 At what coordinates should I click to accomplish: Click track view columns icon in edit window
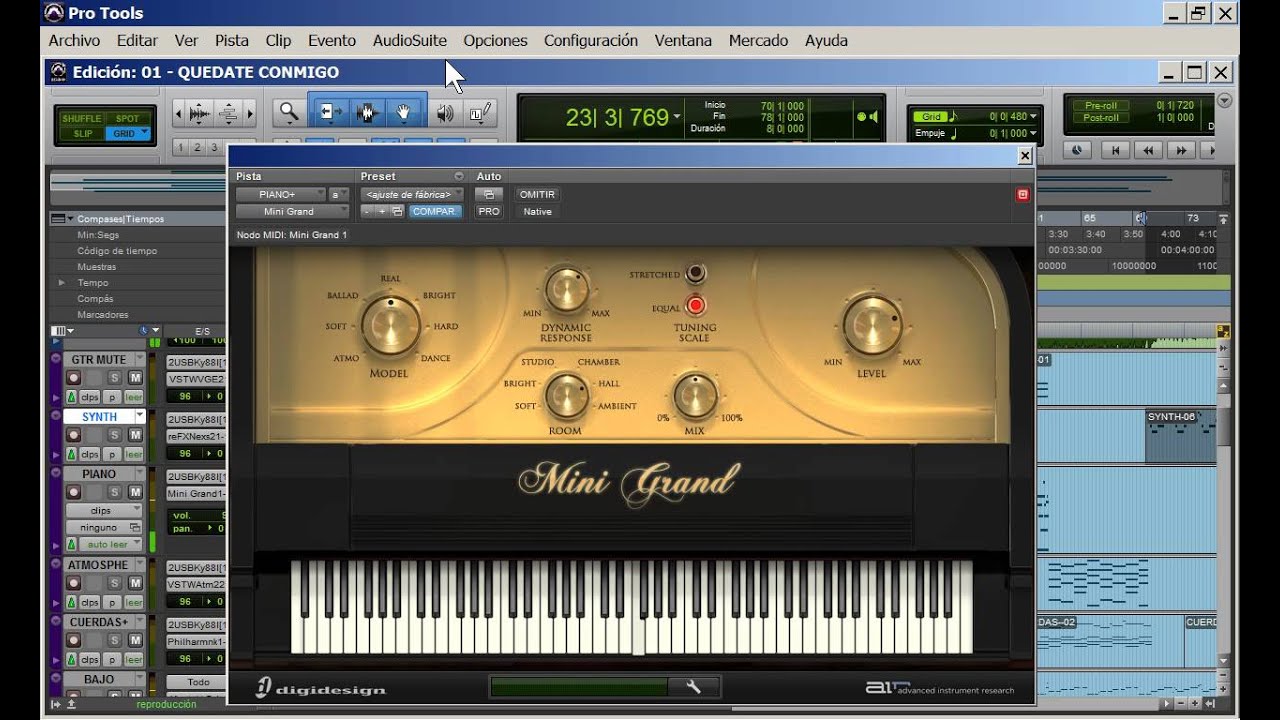click(x=59, y=330)
